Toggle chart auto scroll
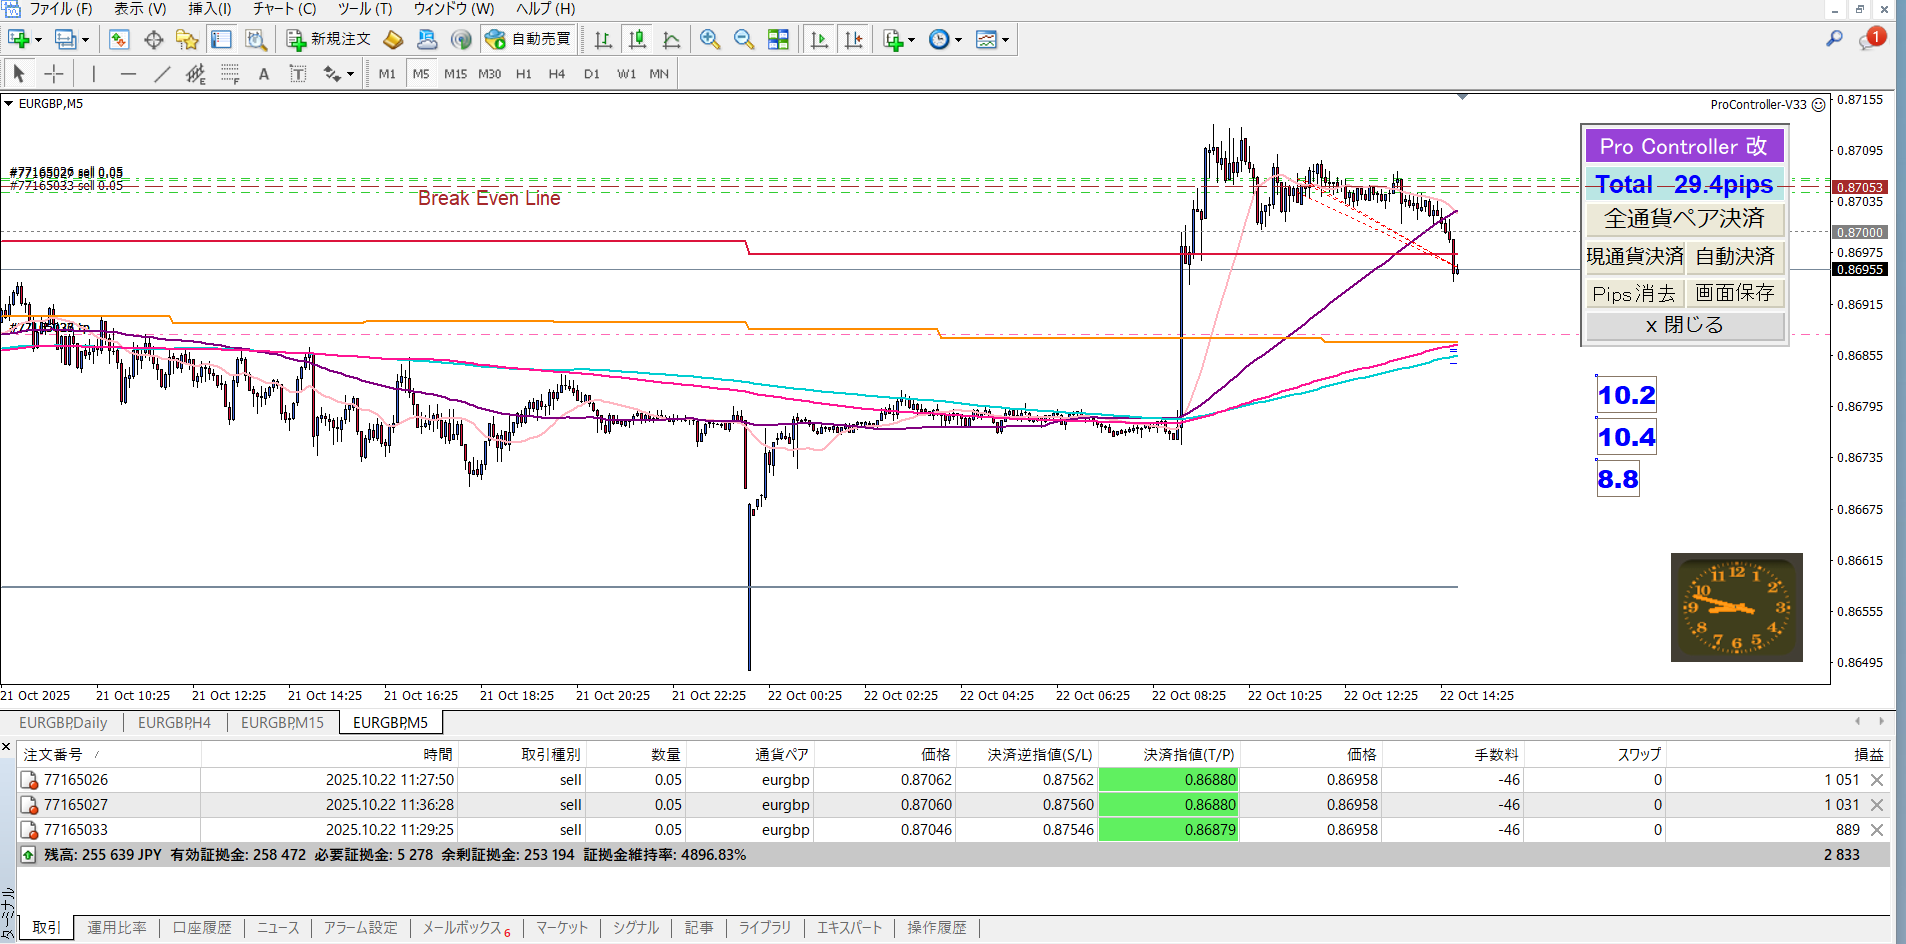The width and height of the screenshot is (1906, 944). click(820, 40)
